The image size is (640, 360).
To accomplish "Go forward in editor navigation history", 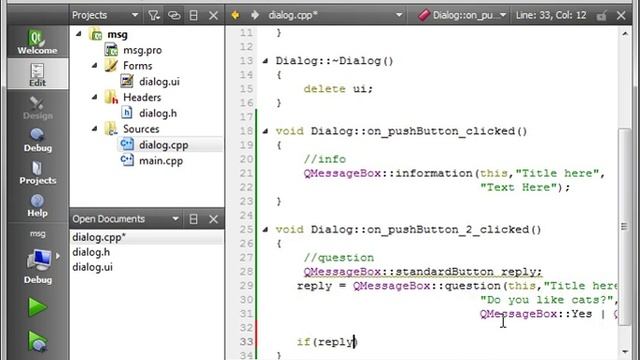I will (x=255, y=16).
